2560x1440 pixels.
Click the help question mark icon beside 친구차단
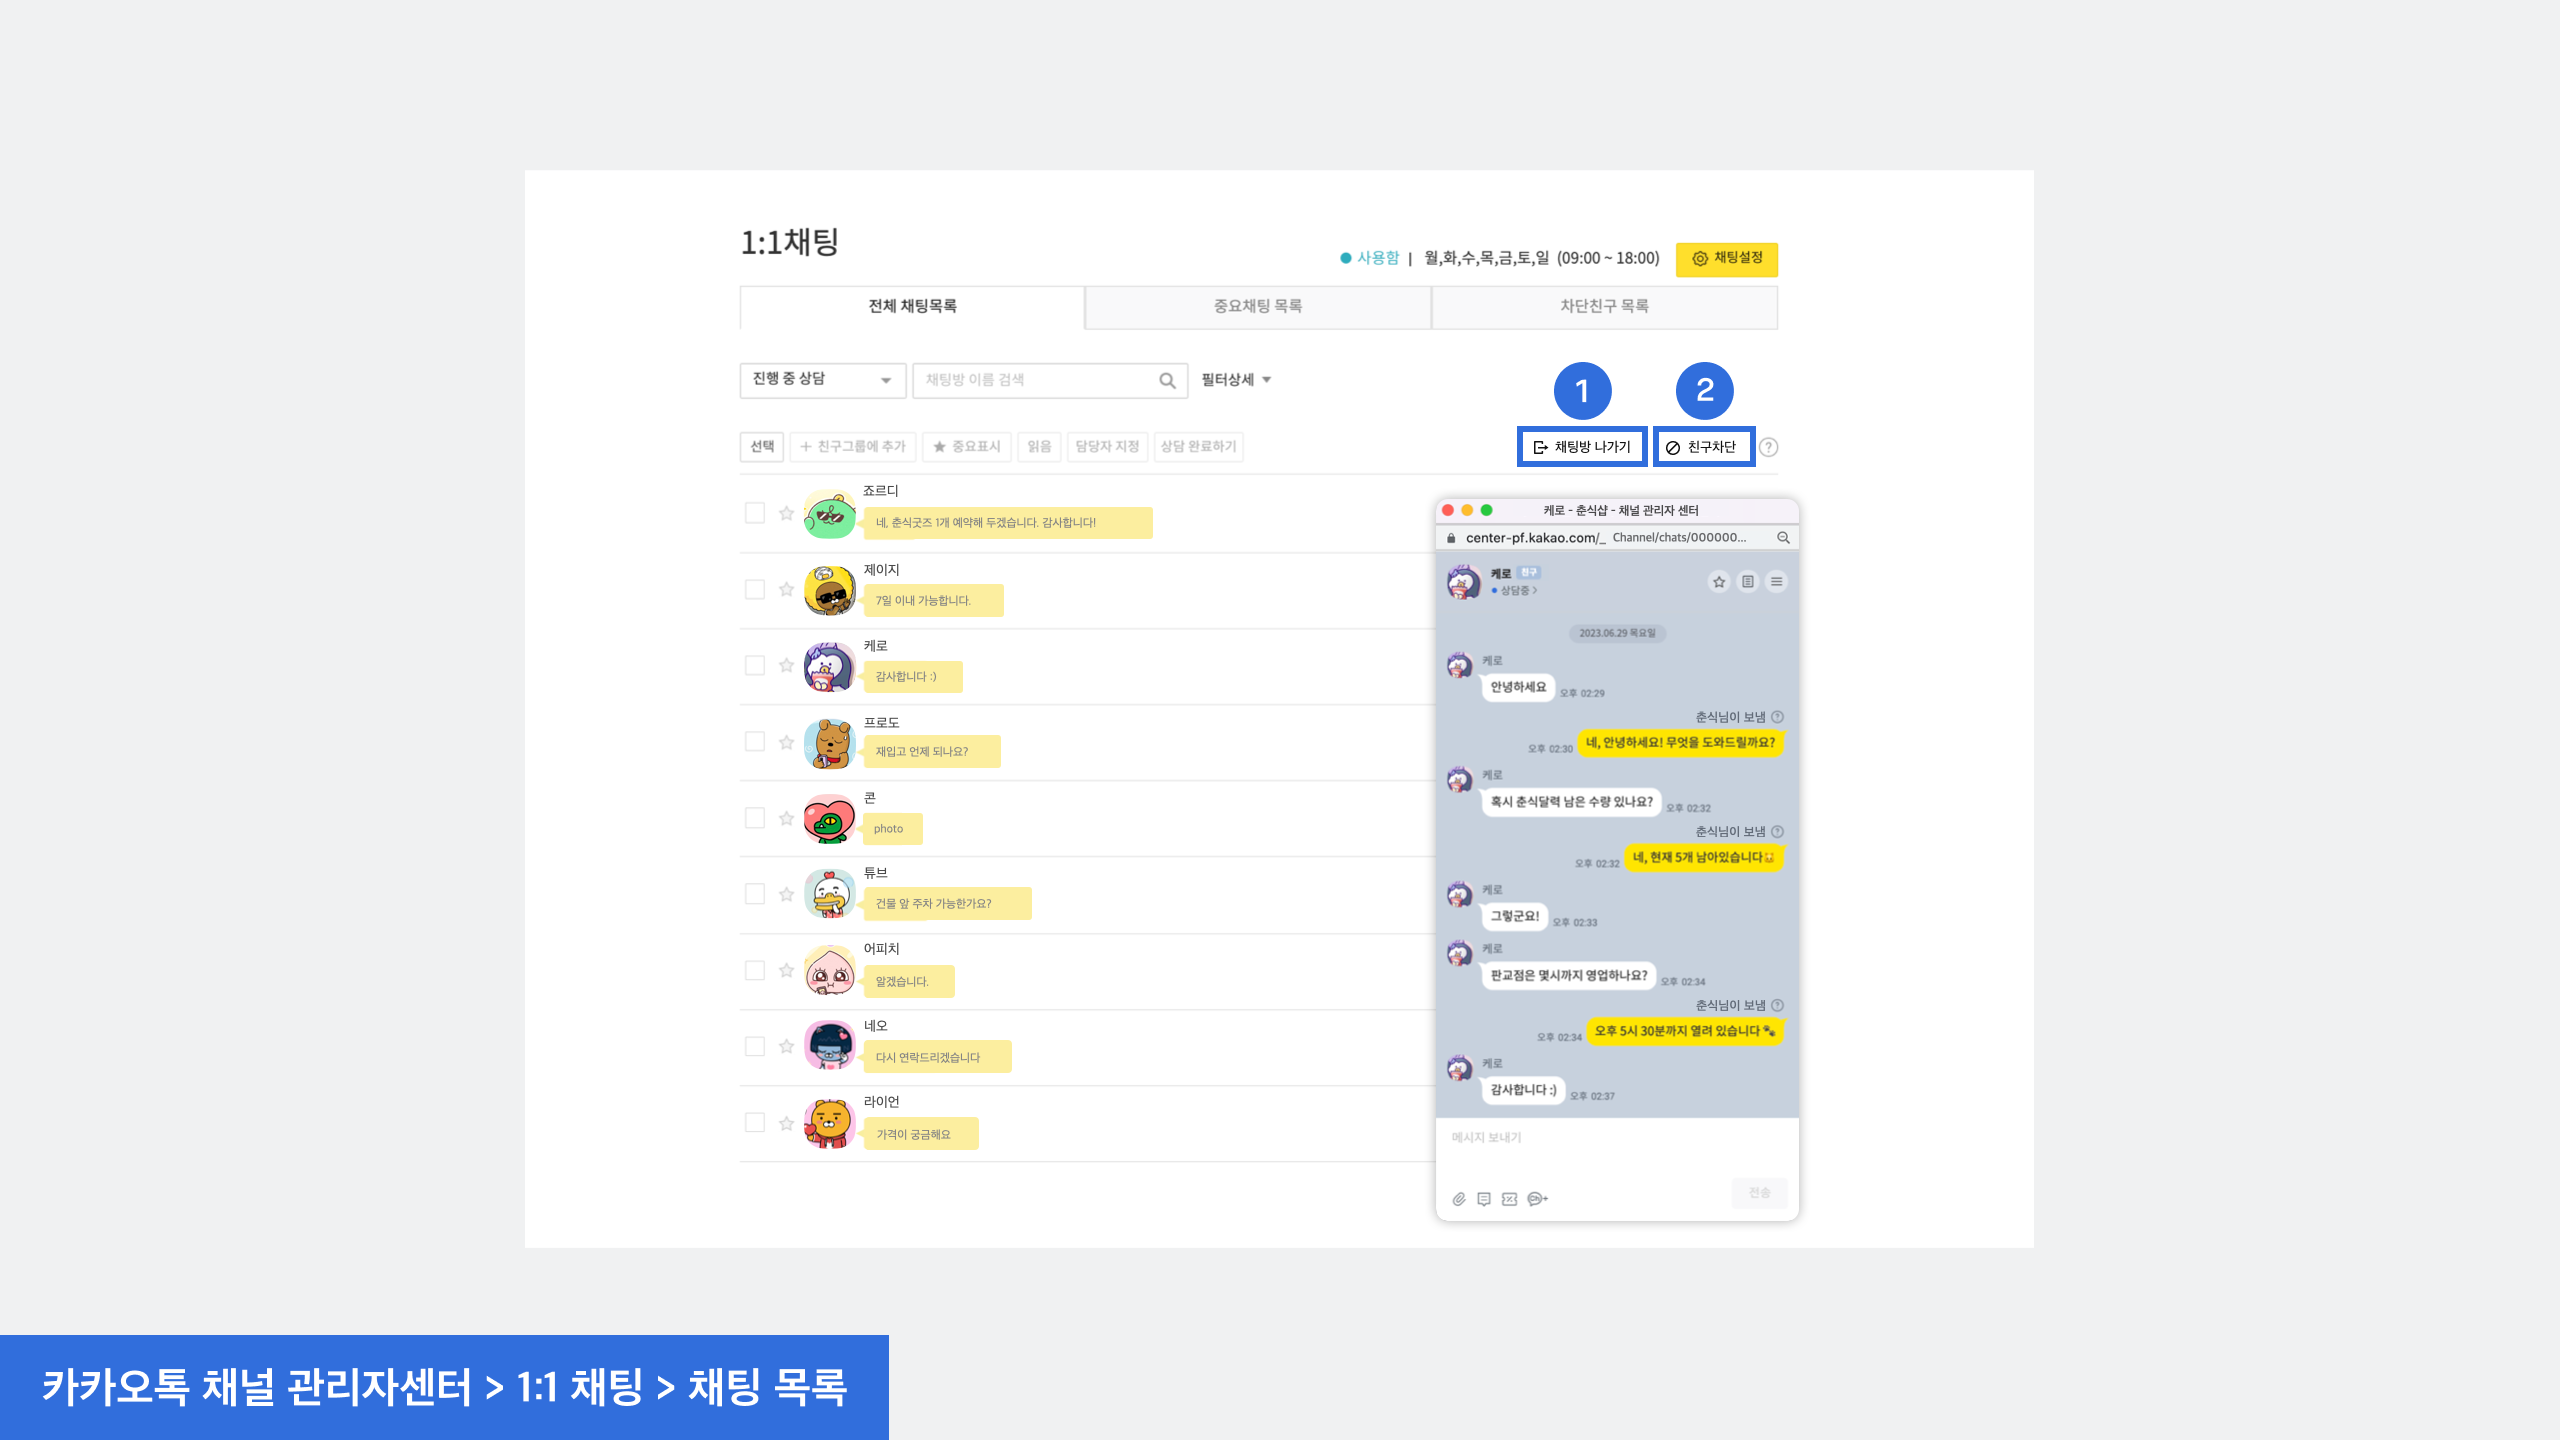pos(1769,447)
